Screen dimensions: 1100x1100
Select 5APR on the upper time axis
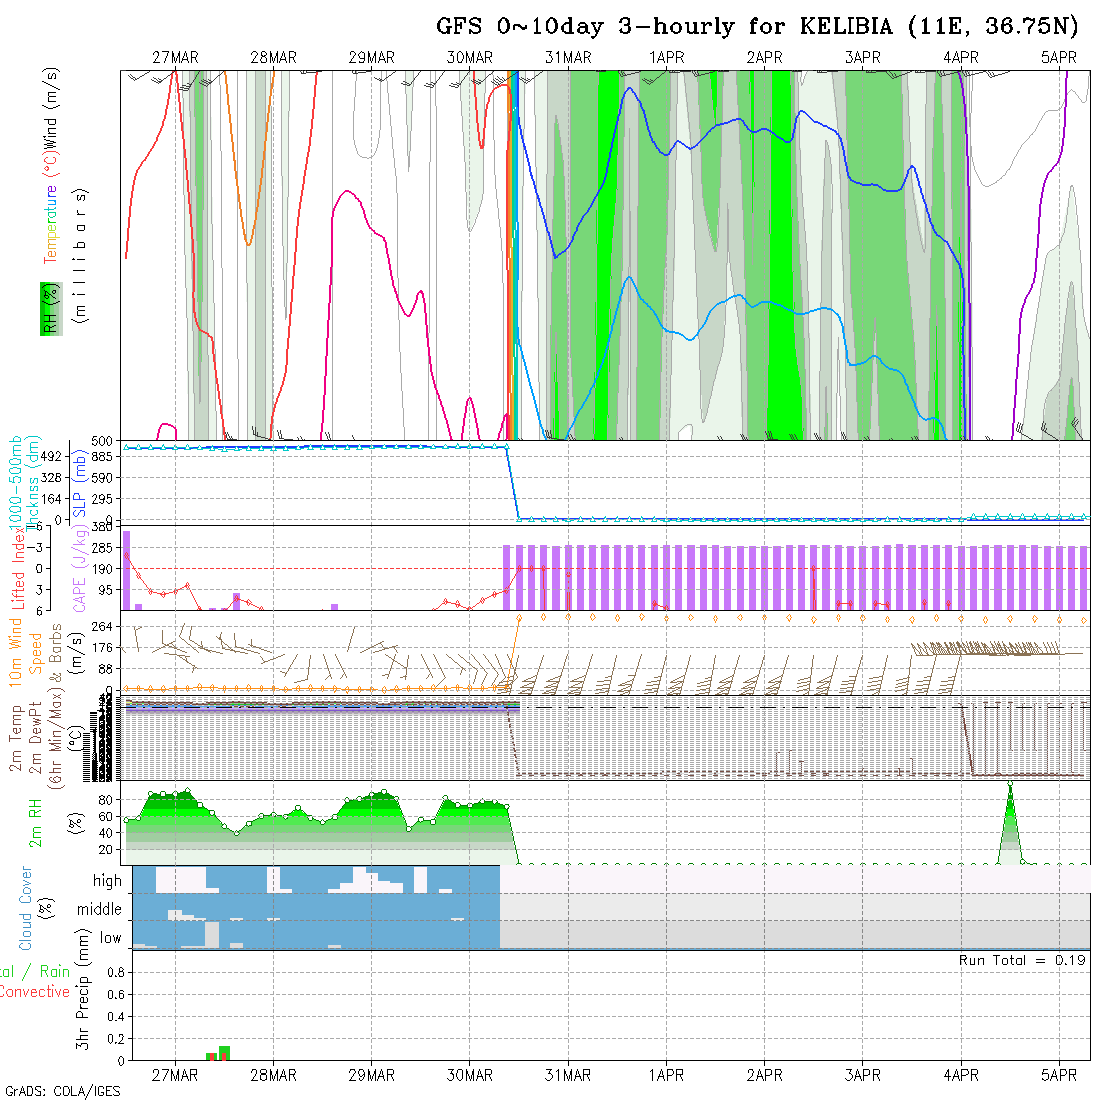[1059, 58]
